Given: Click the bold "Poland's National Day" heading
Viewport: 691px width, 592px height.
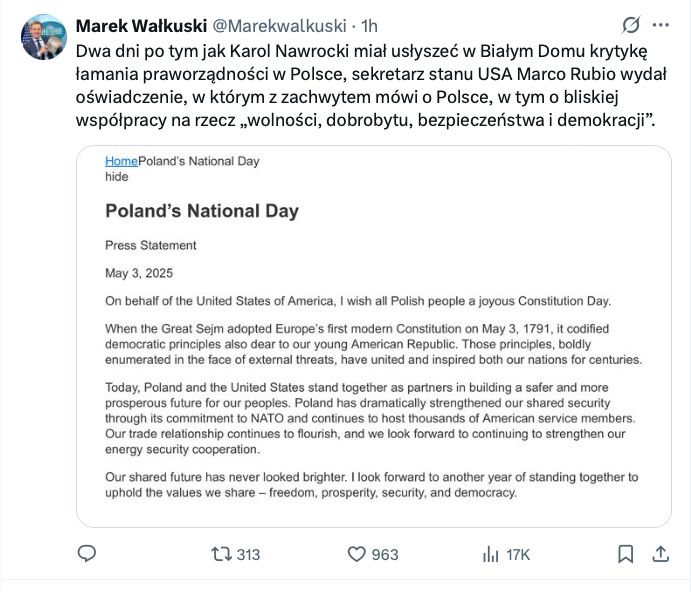Looking at the screenshot, I should (x=202, y=211).
